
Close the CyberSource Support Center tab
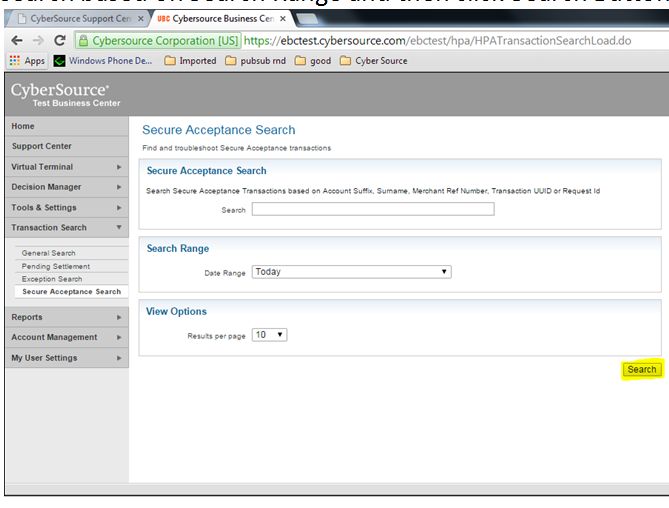pyautogui.click(x=140, y=19)
